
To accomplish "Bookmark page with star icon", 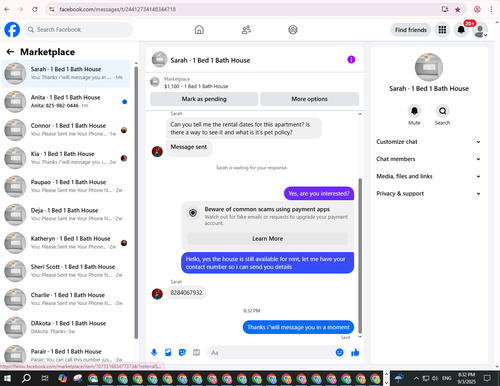I will (458, 9).
